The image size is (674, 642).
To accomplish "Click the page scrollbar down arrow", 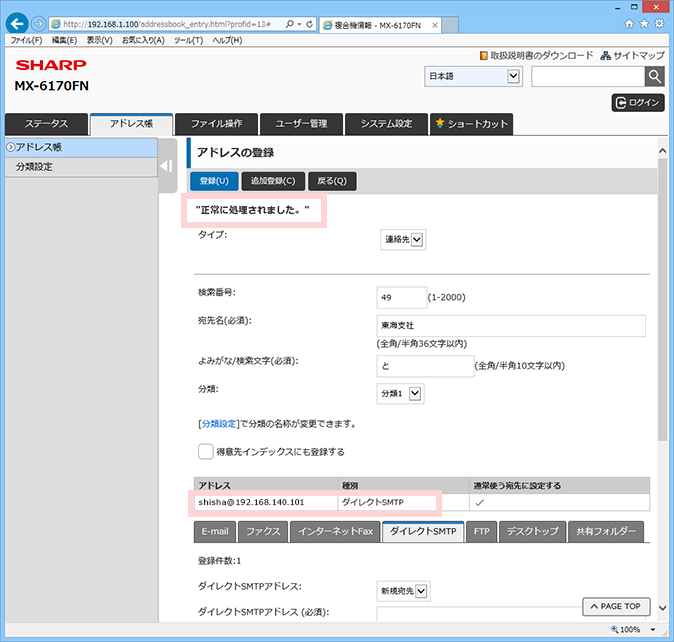I will point(662,608).
